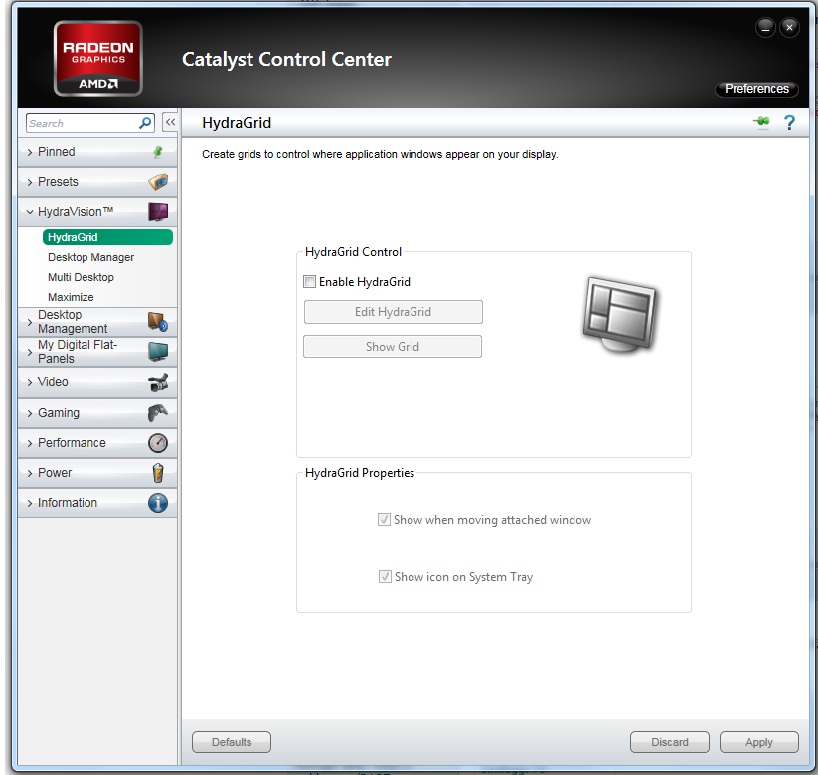
Task: Click the Video camcorder icon
Action: click(x=158, y=382)
